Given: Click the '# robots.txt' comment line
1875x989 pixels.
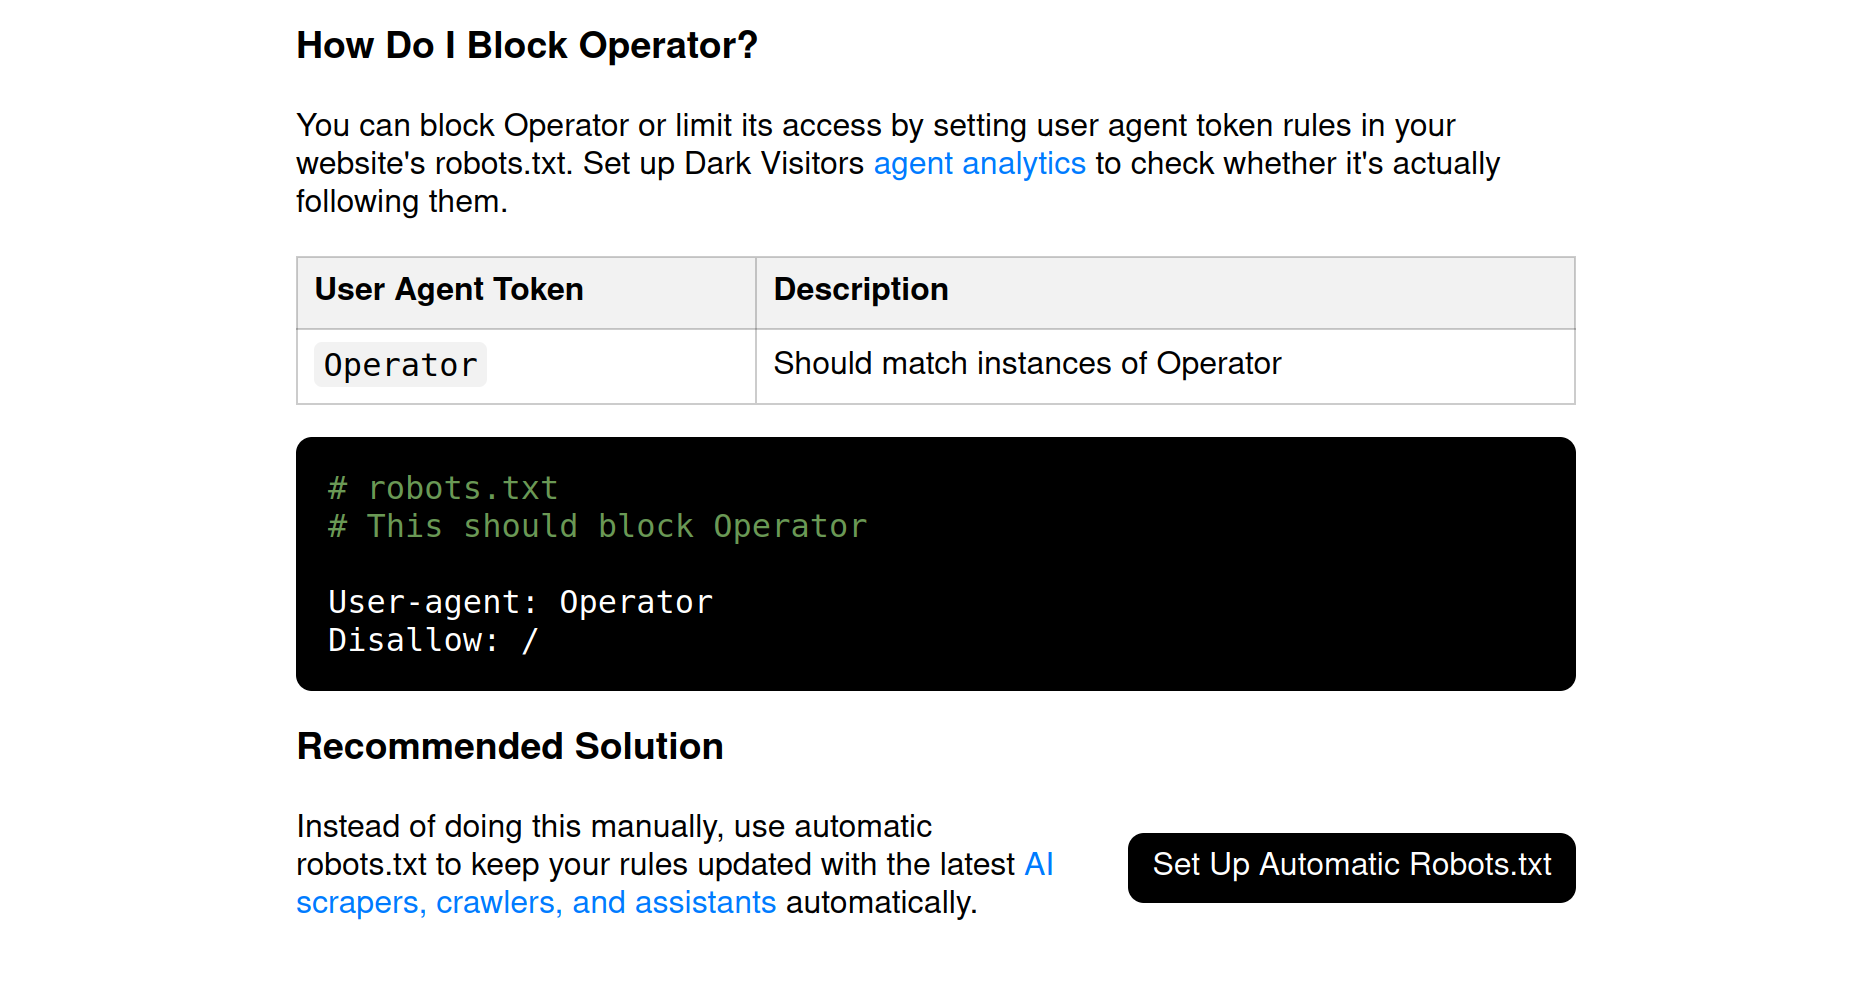Looking at the screenshot, I should (442, 489).
